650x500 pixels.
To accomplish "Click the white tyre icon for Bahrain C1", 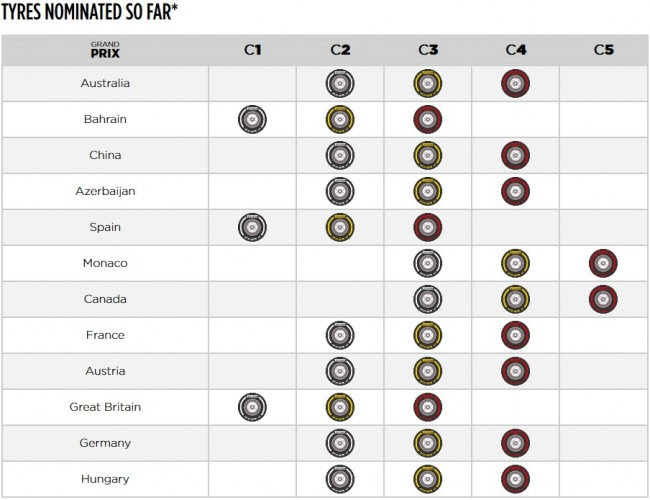I will click(253, 120).
